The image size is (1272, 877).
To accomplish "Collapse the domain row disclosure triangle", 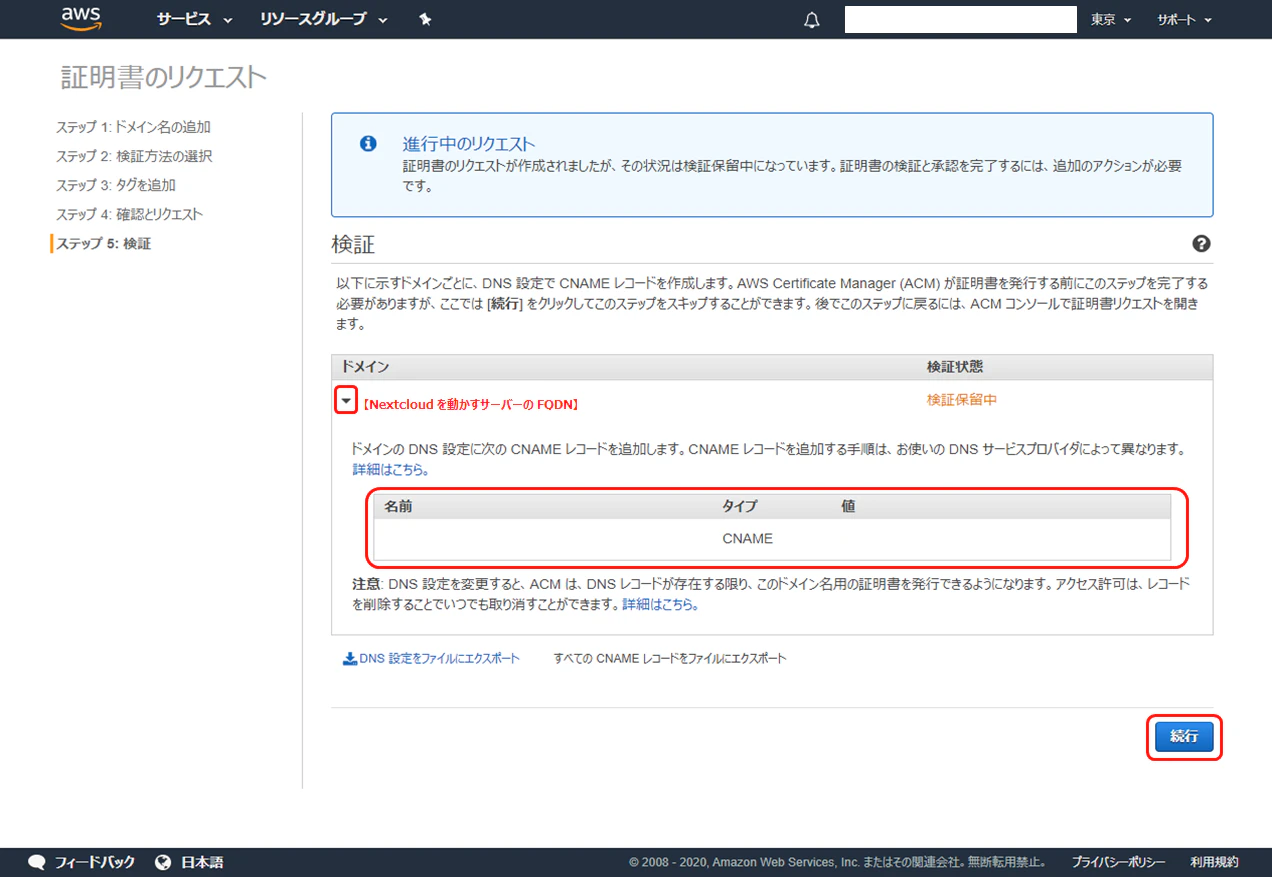I will pos(345,401).
